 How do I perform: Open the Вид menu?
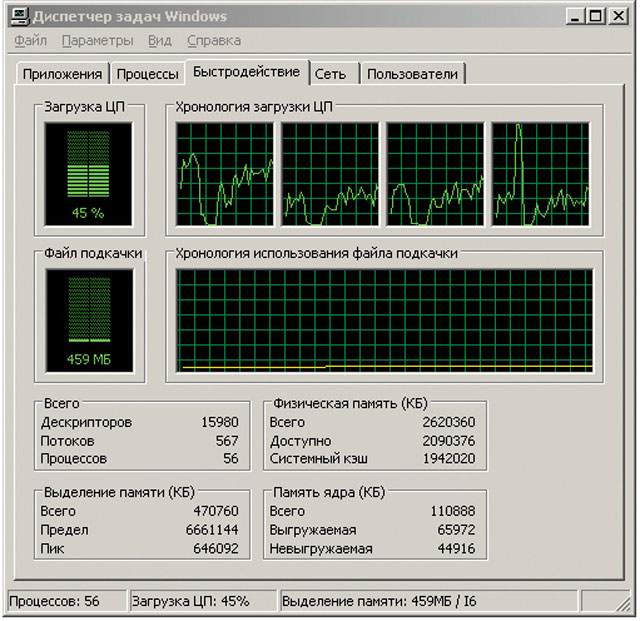[x=160, y=41]
